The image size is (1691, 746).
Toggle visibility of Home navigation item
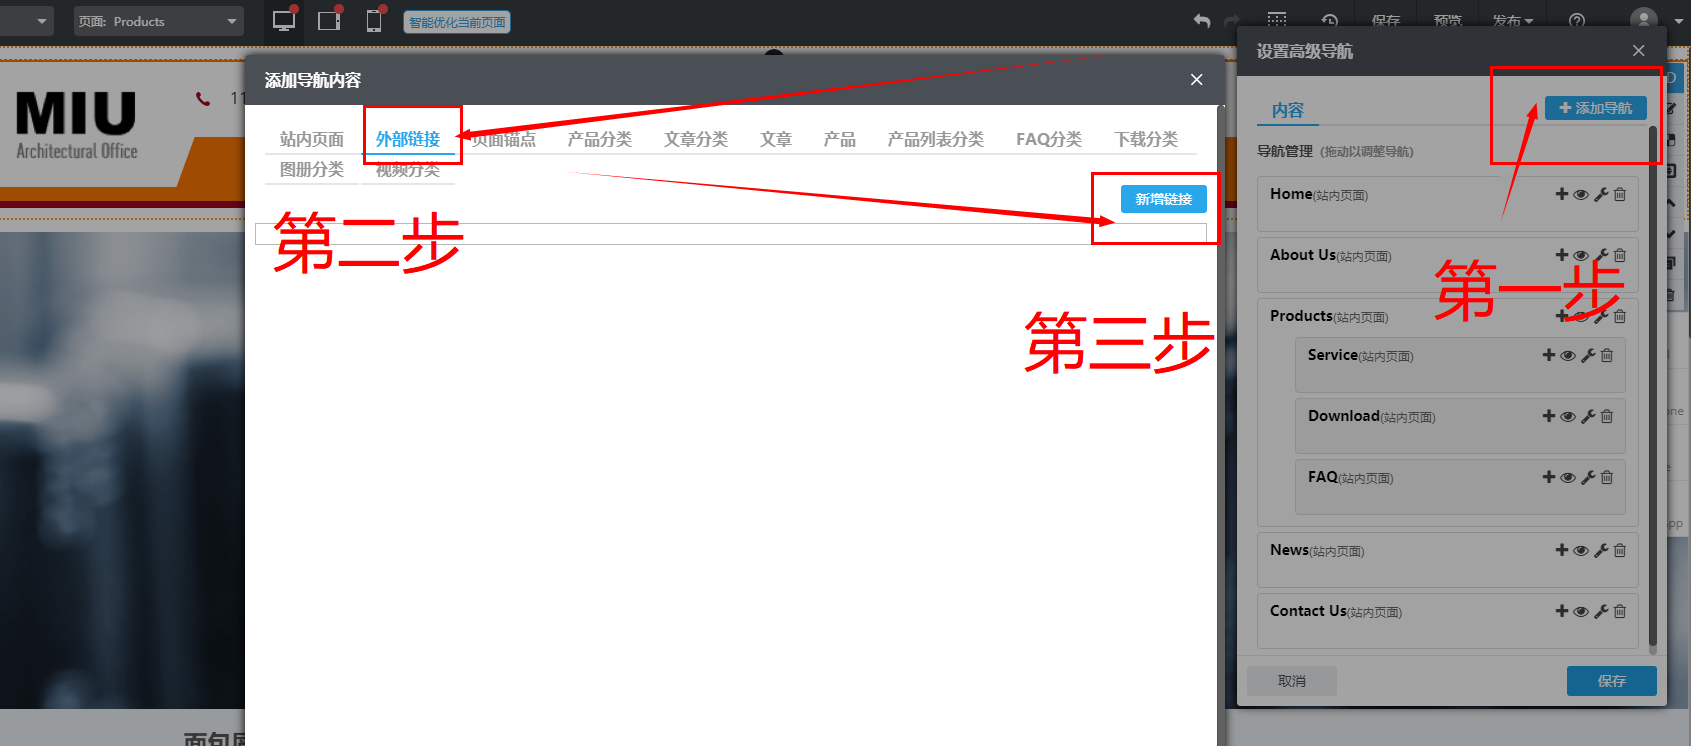point(1581,195)
